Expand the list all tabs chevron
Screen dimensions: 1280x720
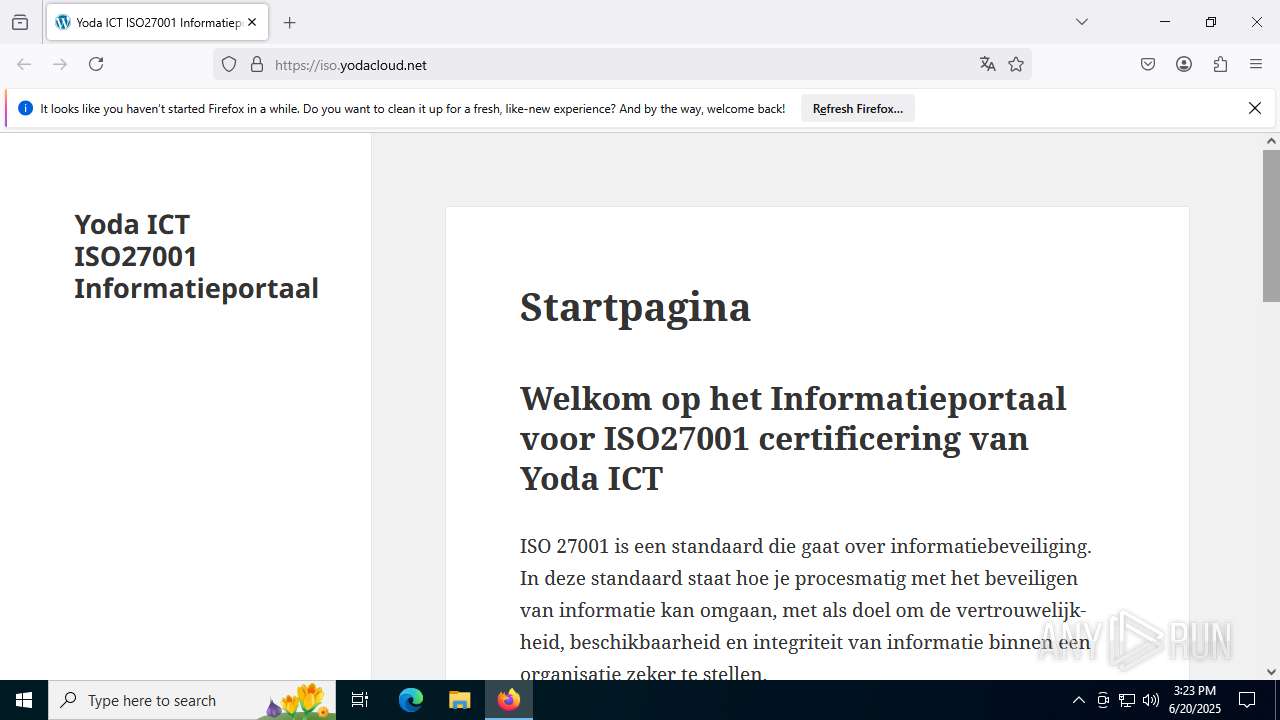point(1082,22)
